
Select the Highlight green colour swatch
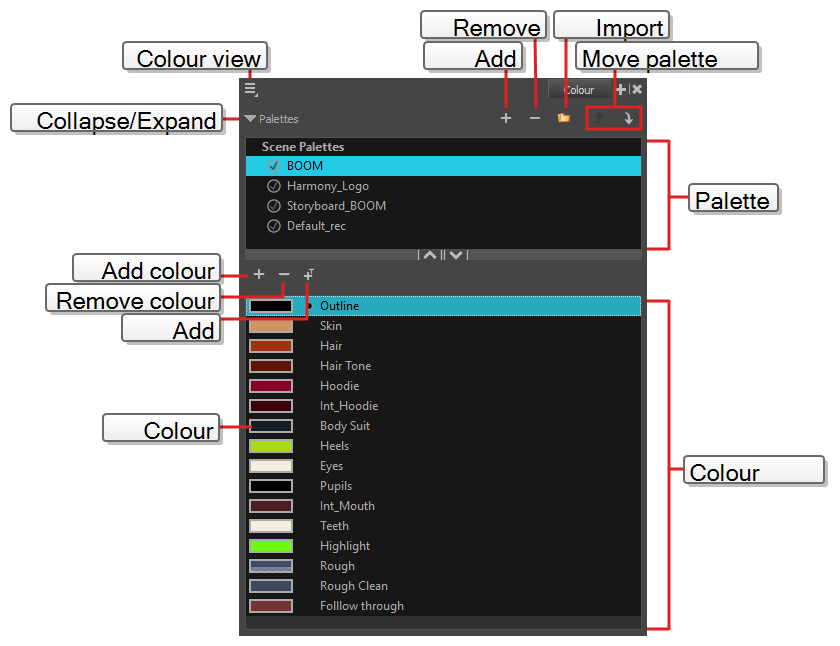[271, 546]
